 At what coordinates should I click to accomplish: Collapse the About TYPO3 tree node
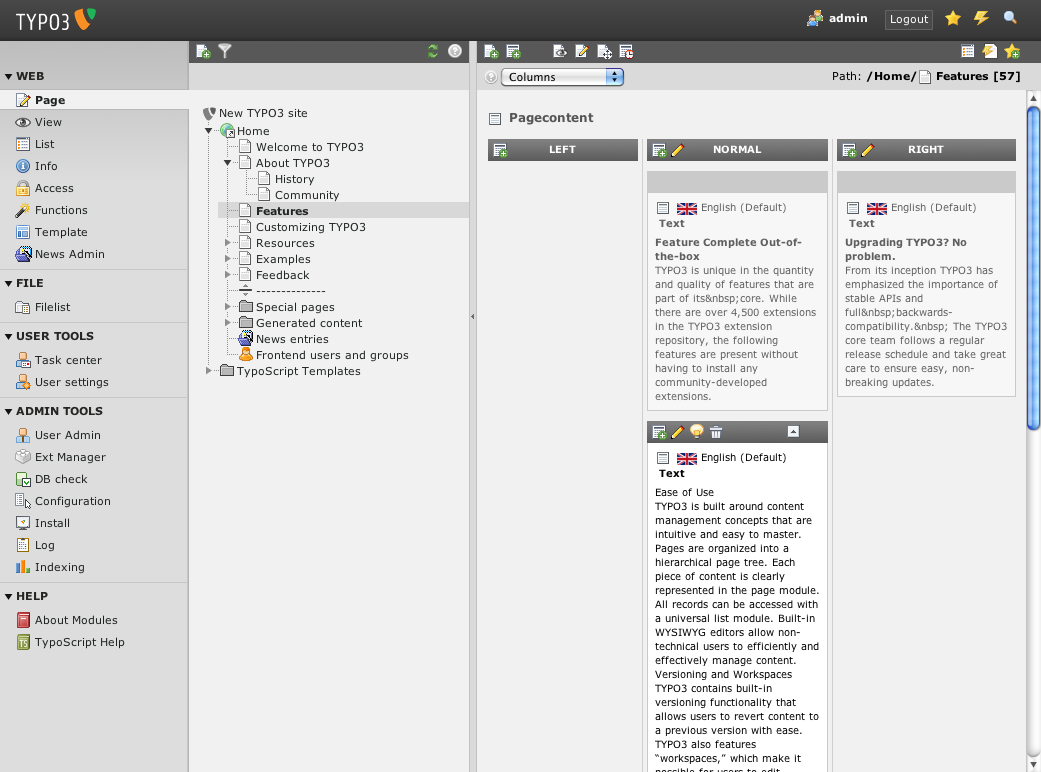228,163
